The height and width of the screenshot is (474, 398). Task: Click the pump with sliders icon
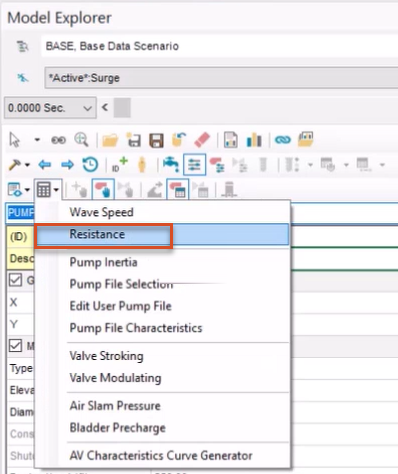point(217,165)
